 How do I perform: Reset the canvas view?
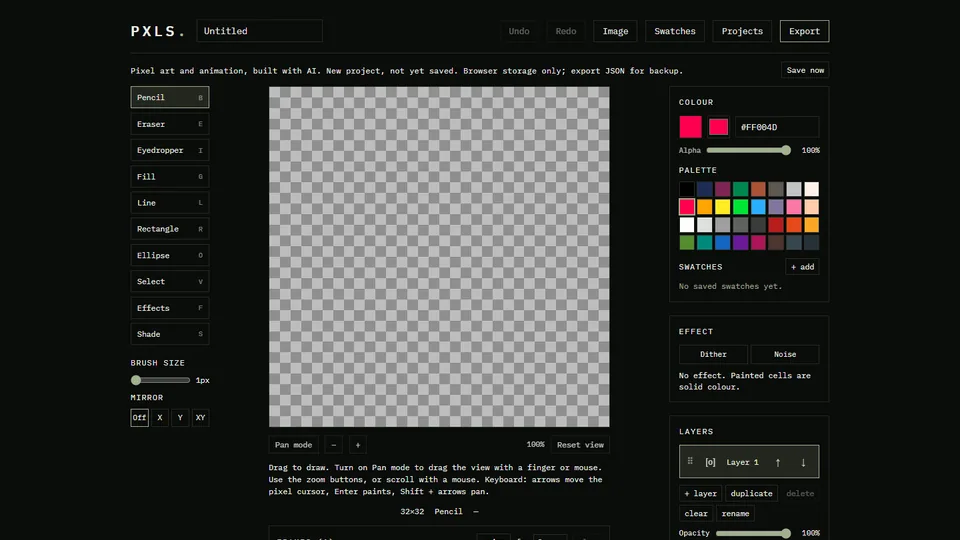click(580, 445)
